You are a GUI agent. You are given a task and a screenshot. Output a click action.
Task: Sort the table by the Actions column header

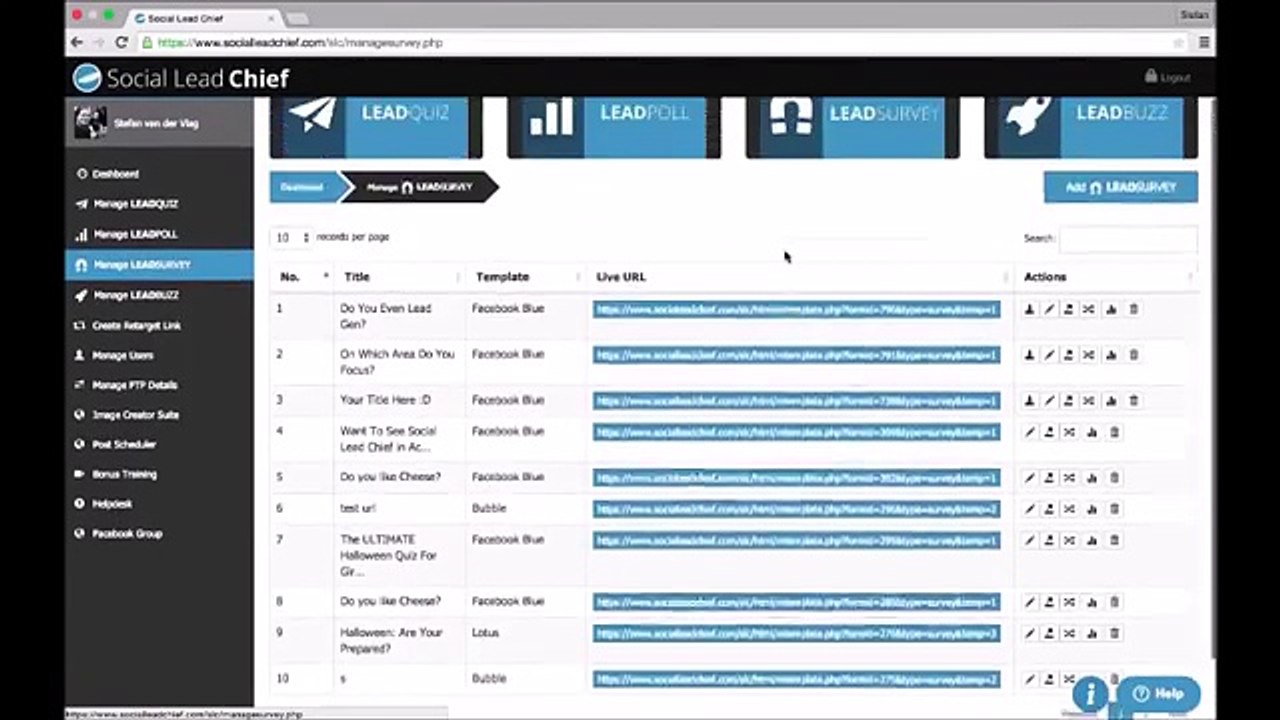[1106, 277]
